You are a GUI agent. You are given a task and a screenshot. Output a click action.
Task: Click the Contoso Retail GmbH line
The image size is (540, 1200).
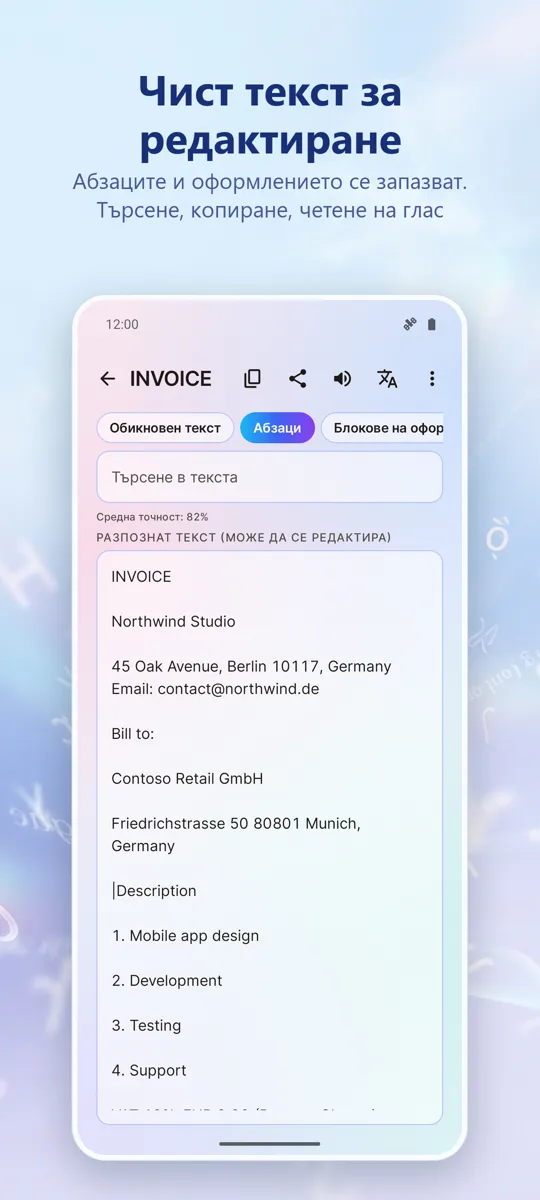(x=187, y=778)
